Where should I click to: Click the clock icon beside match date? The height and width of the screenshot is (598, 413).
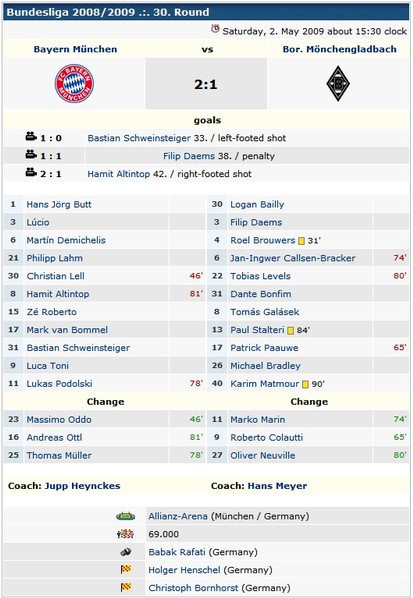pos(215,29)
